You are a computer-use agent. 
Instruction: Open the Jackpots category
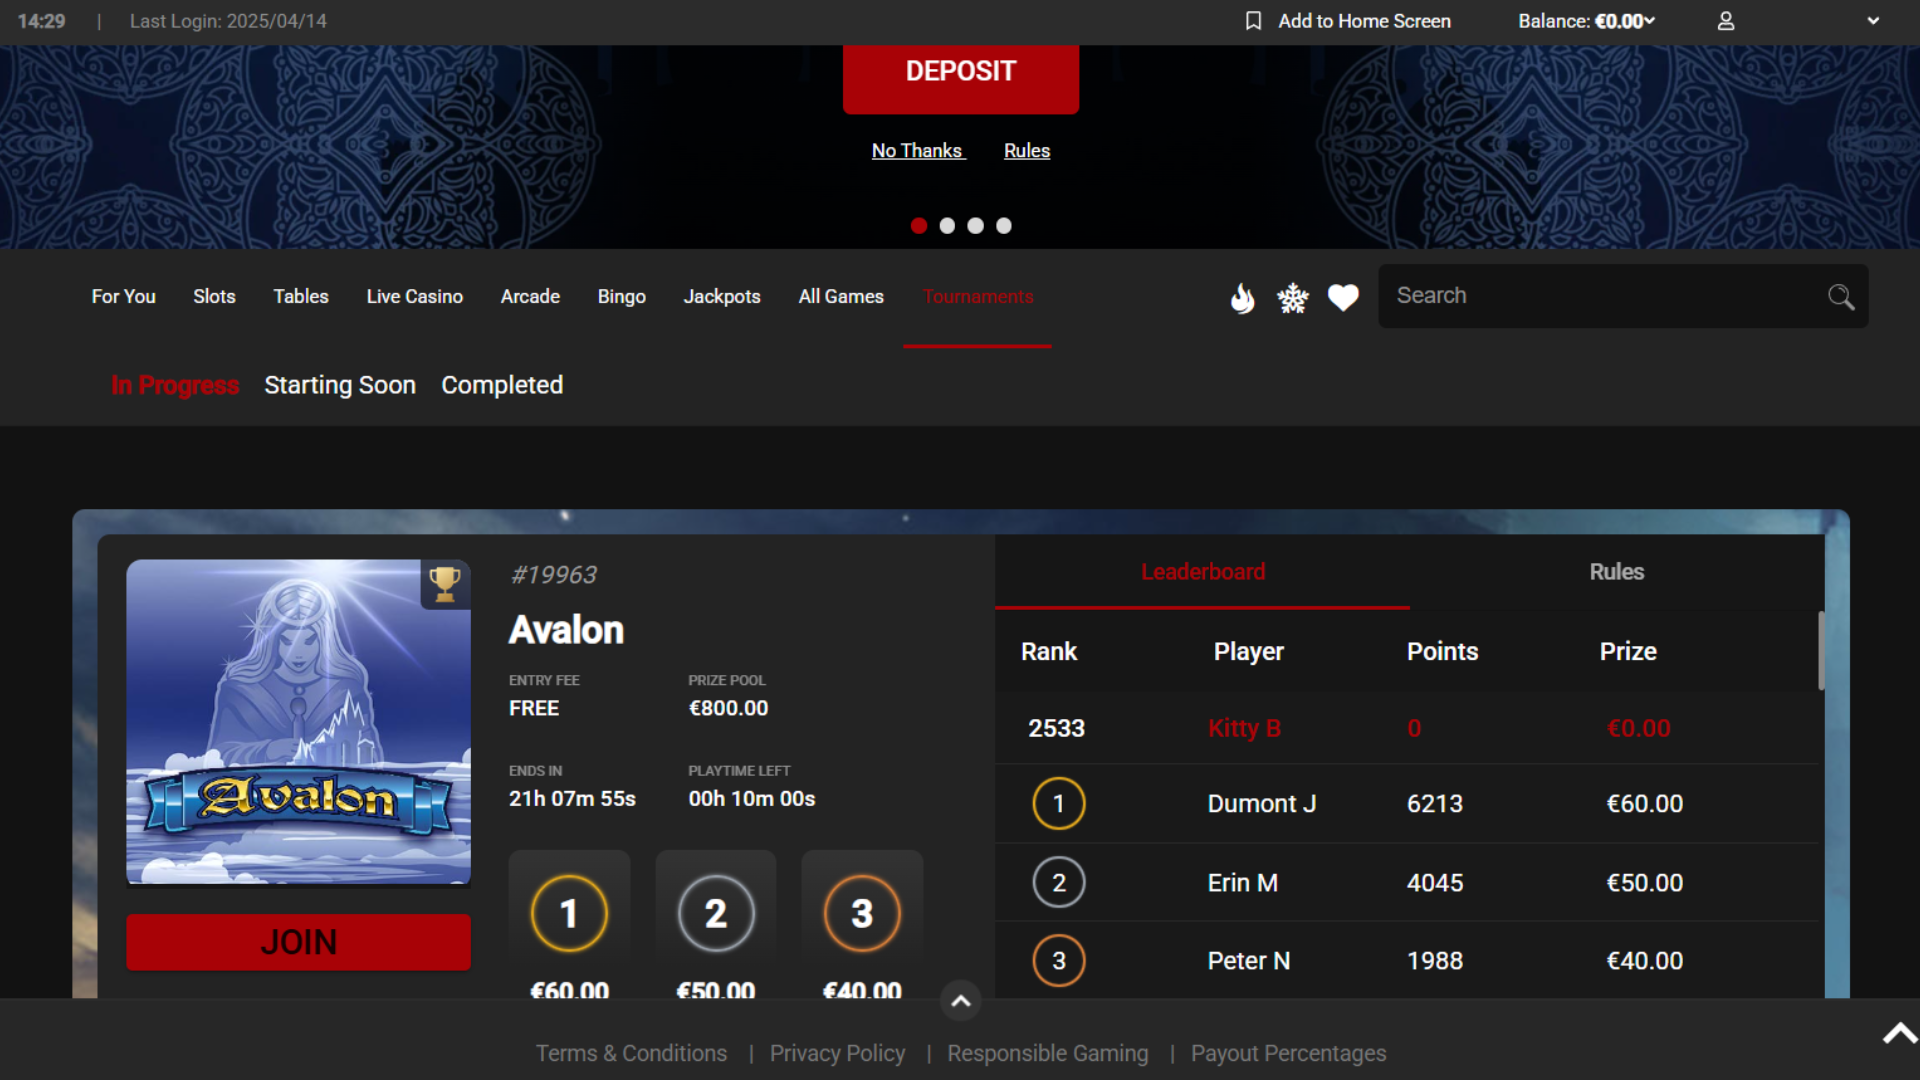pos(722,297)
